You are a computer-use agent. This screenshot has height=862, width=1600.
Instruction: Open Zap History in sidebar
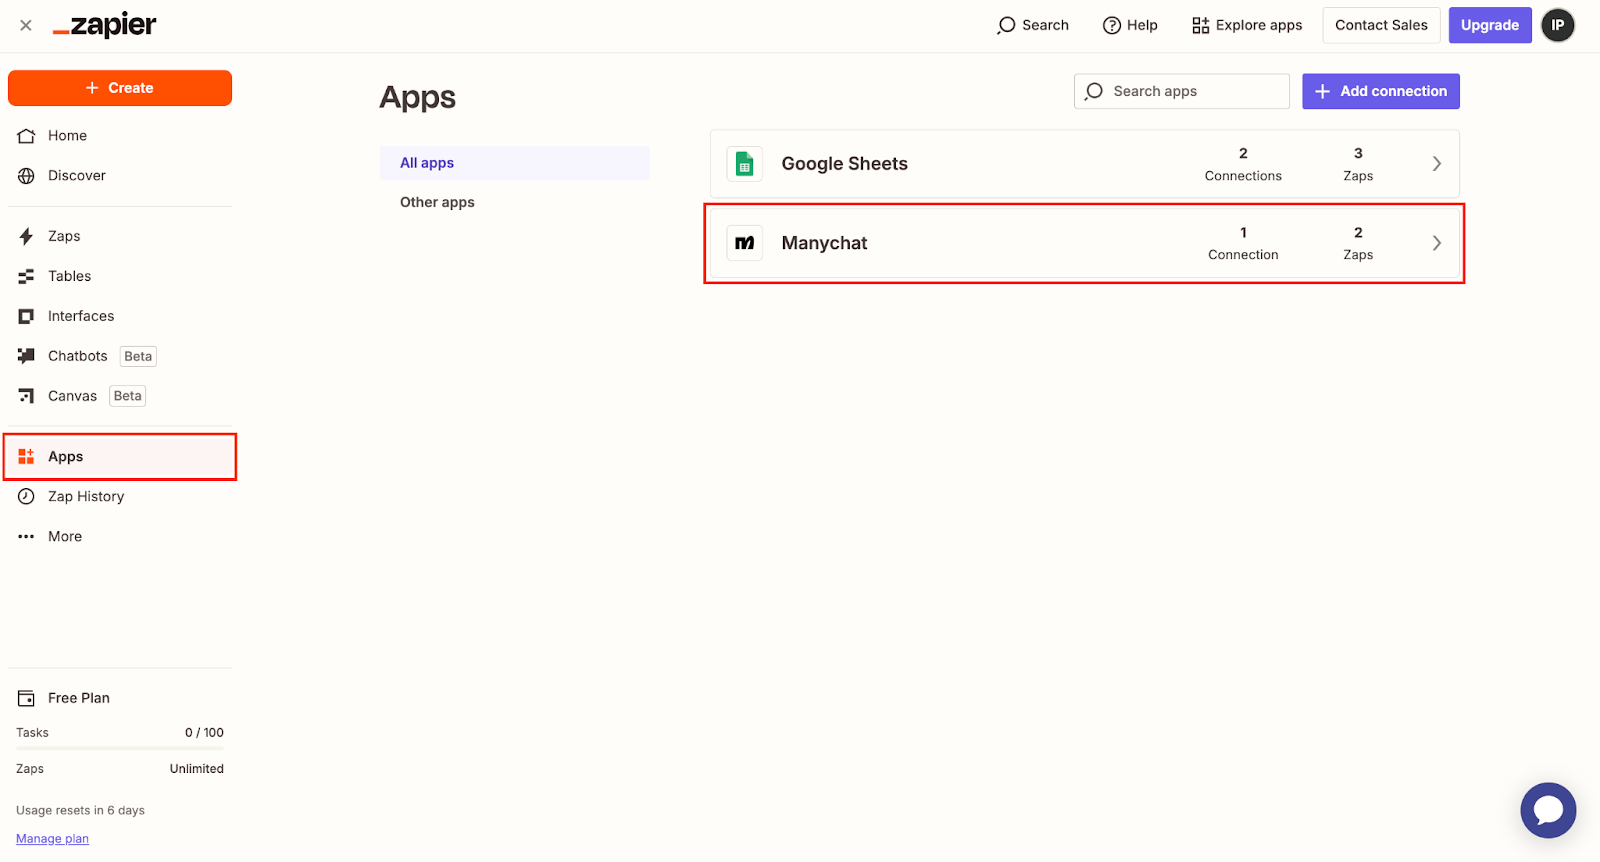pyautogui.click(x=86, y=496)
